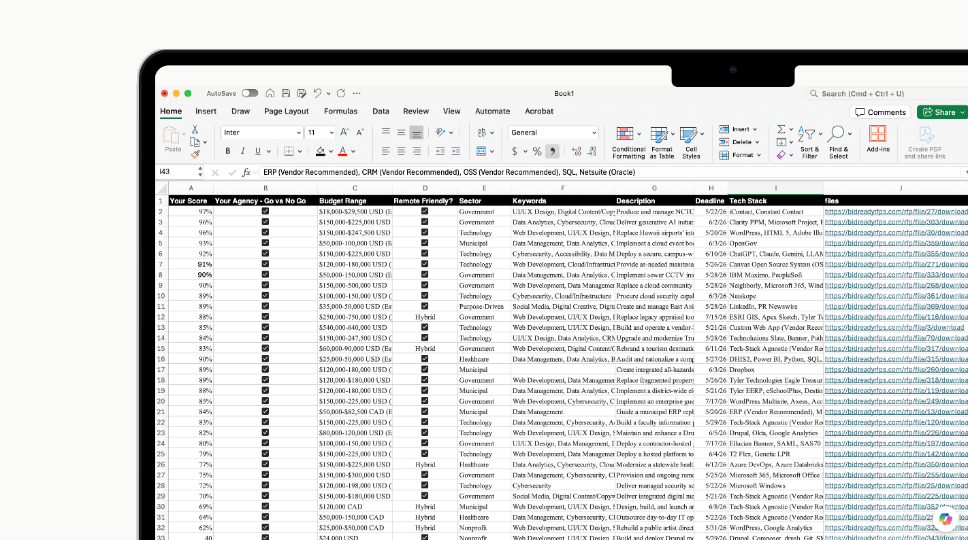Toggle Remote Friendly checkbox in row 20
The width and height of the screenshot is (968, 540).
pyautogui.click(x=425, y=401)
